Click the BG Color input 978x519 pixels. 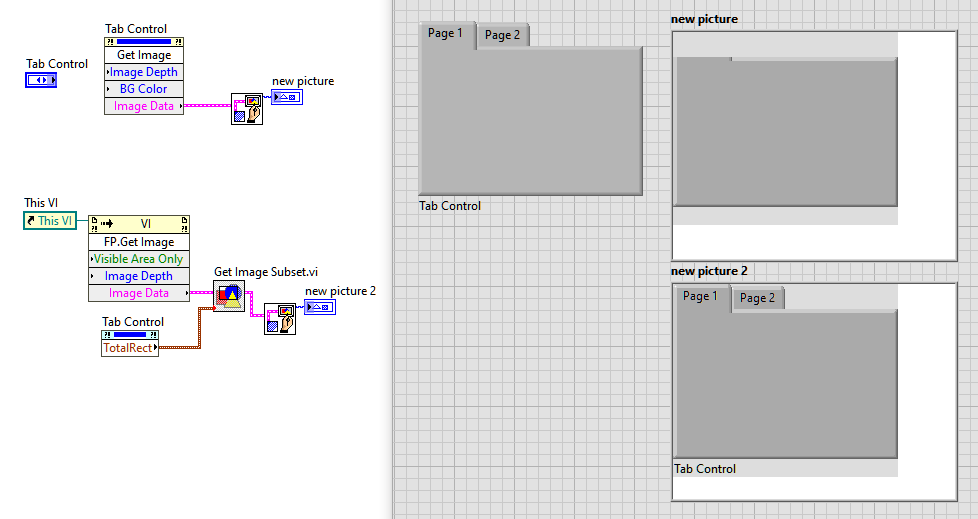pyautogui.click(x=144, y=89)
